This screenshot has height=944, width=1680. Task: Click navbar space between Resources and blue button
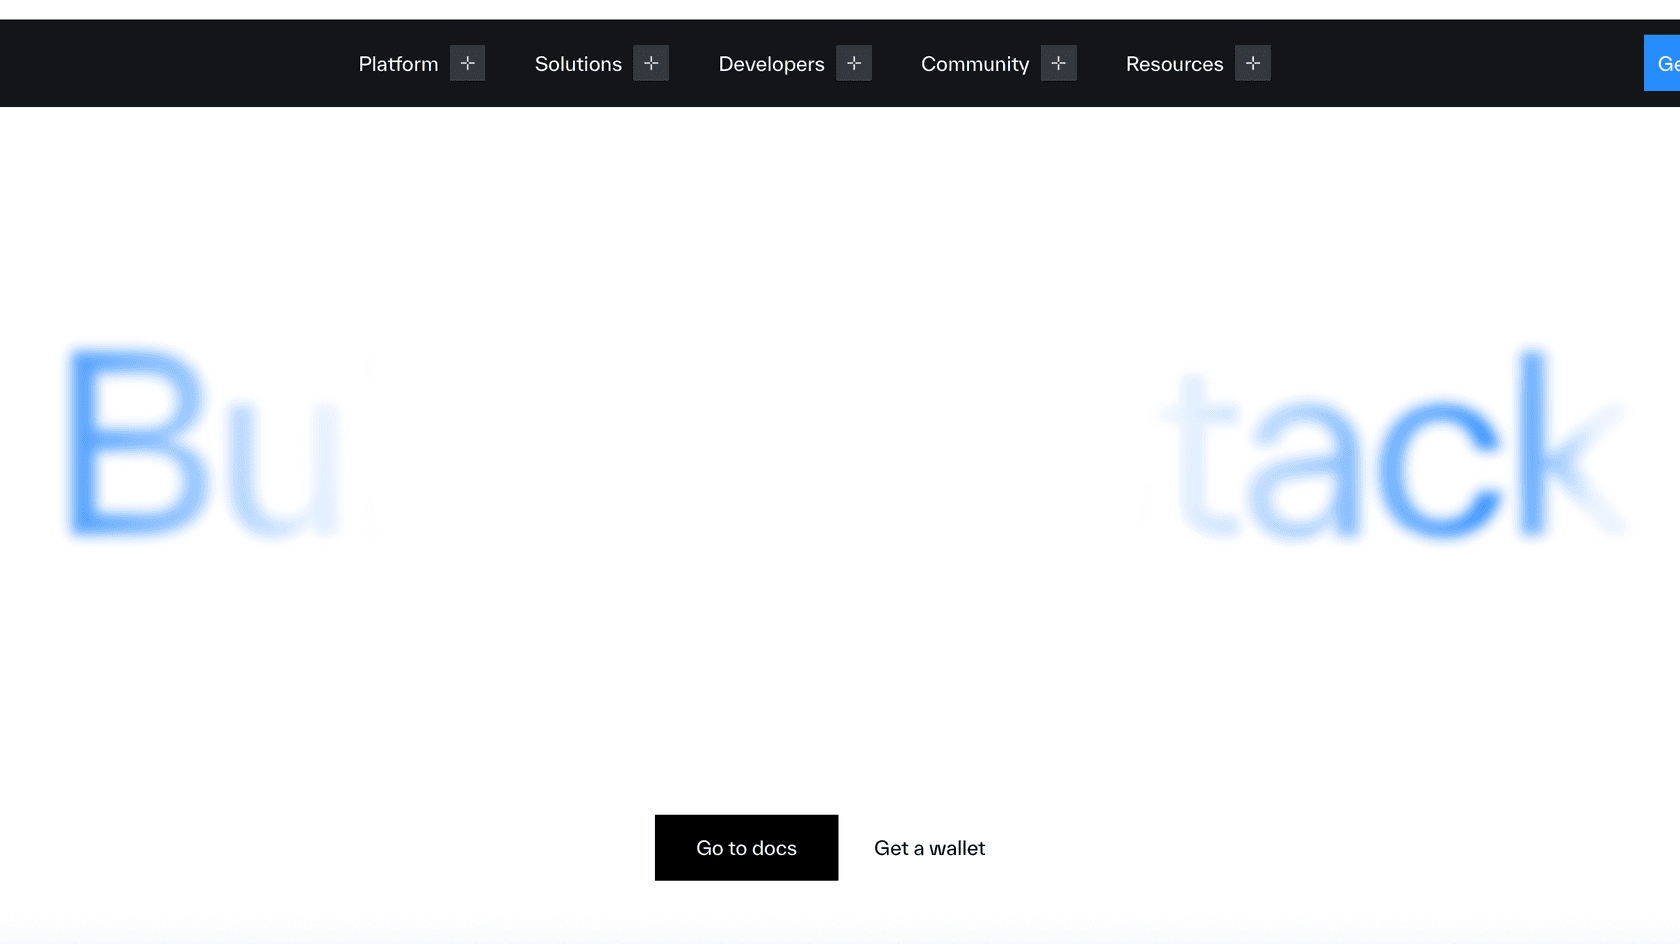tap(1450, 63)
